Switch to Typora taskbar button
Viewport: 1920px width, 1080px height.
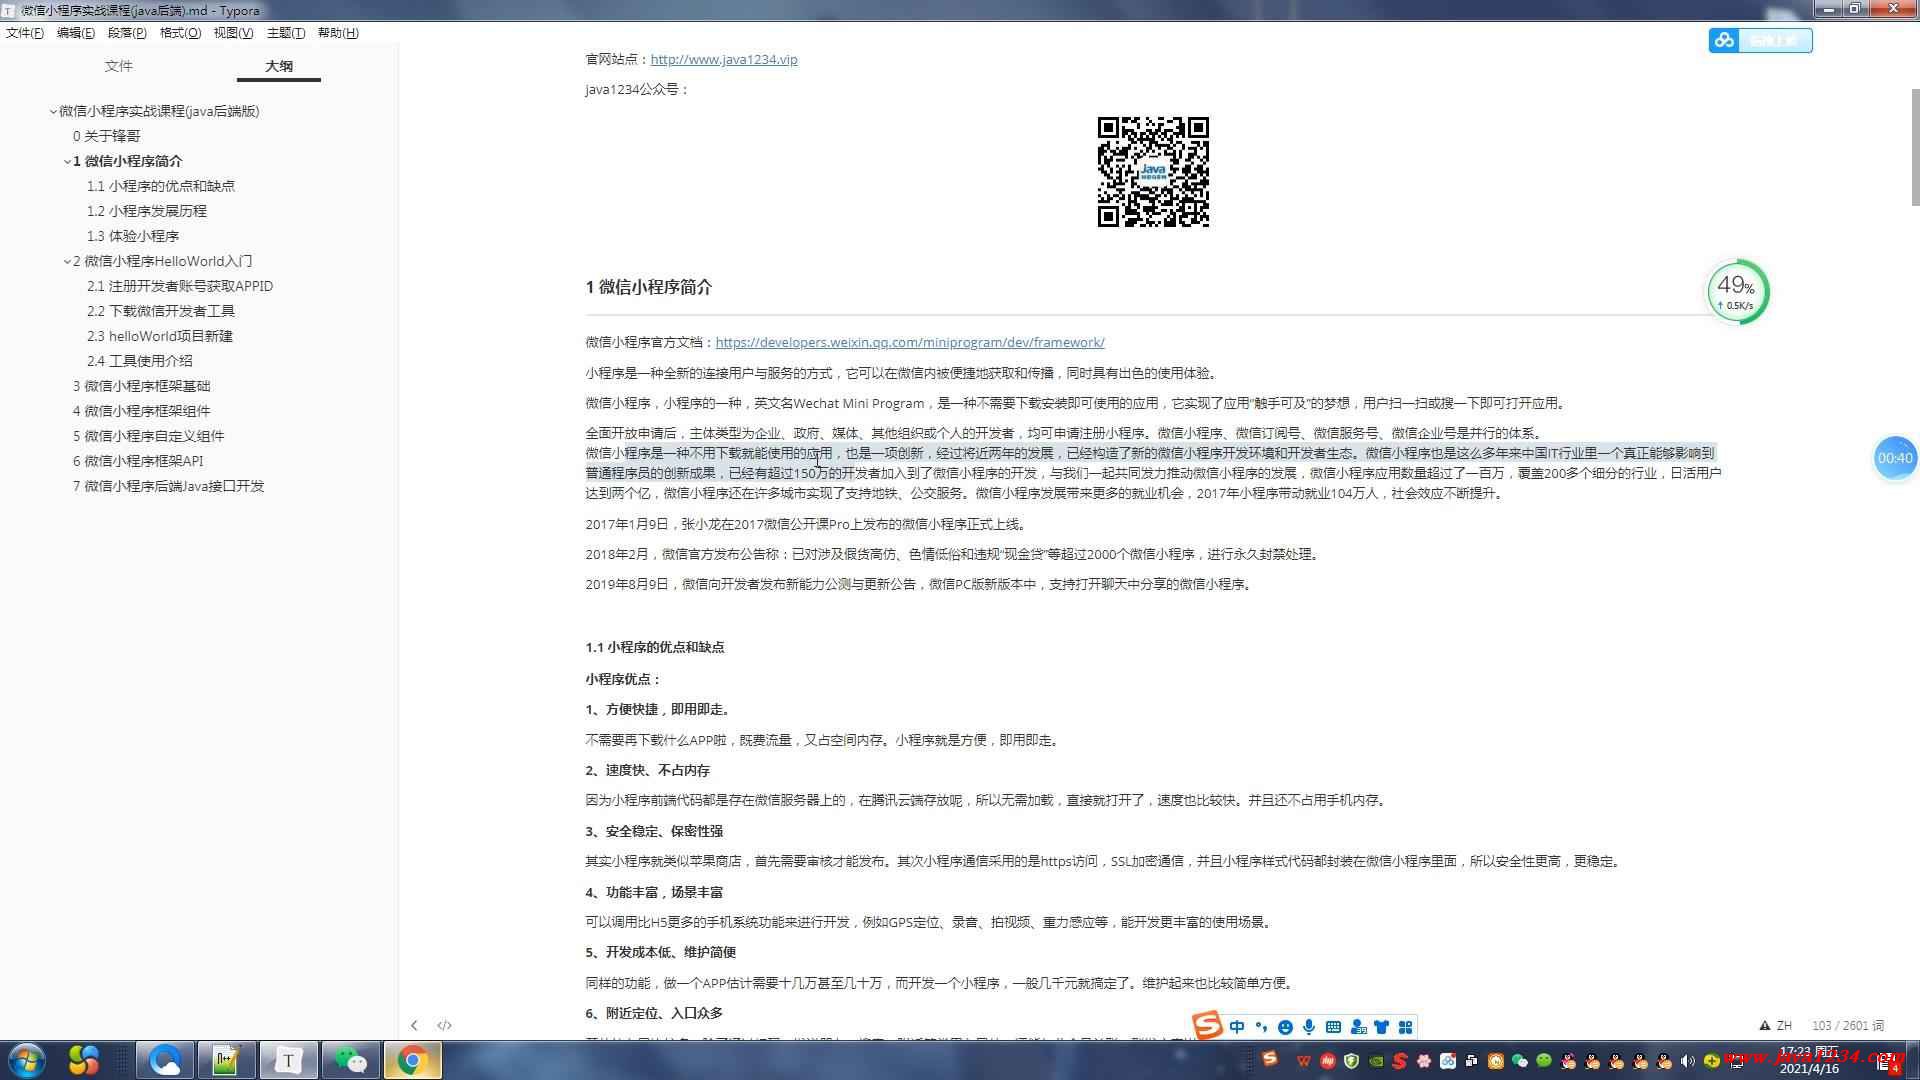click(288, 1060)
